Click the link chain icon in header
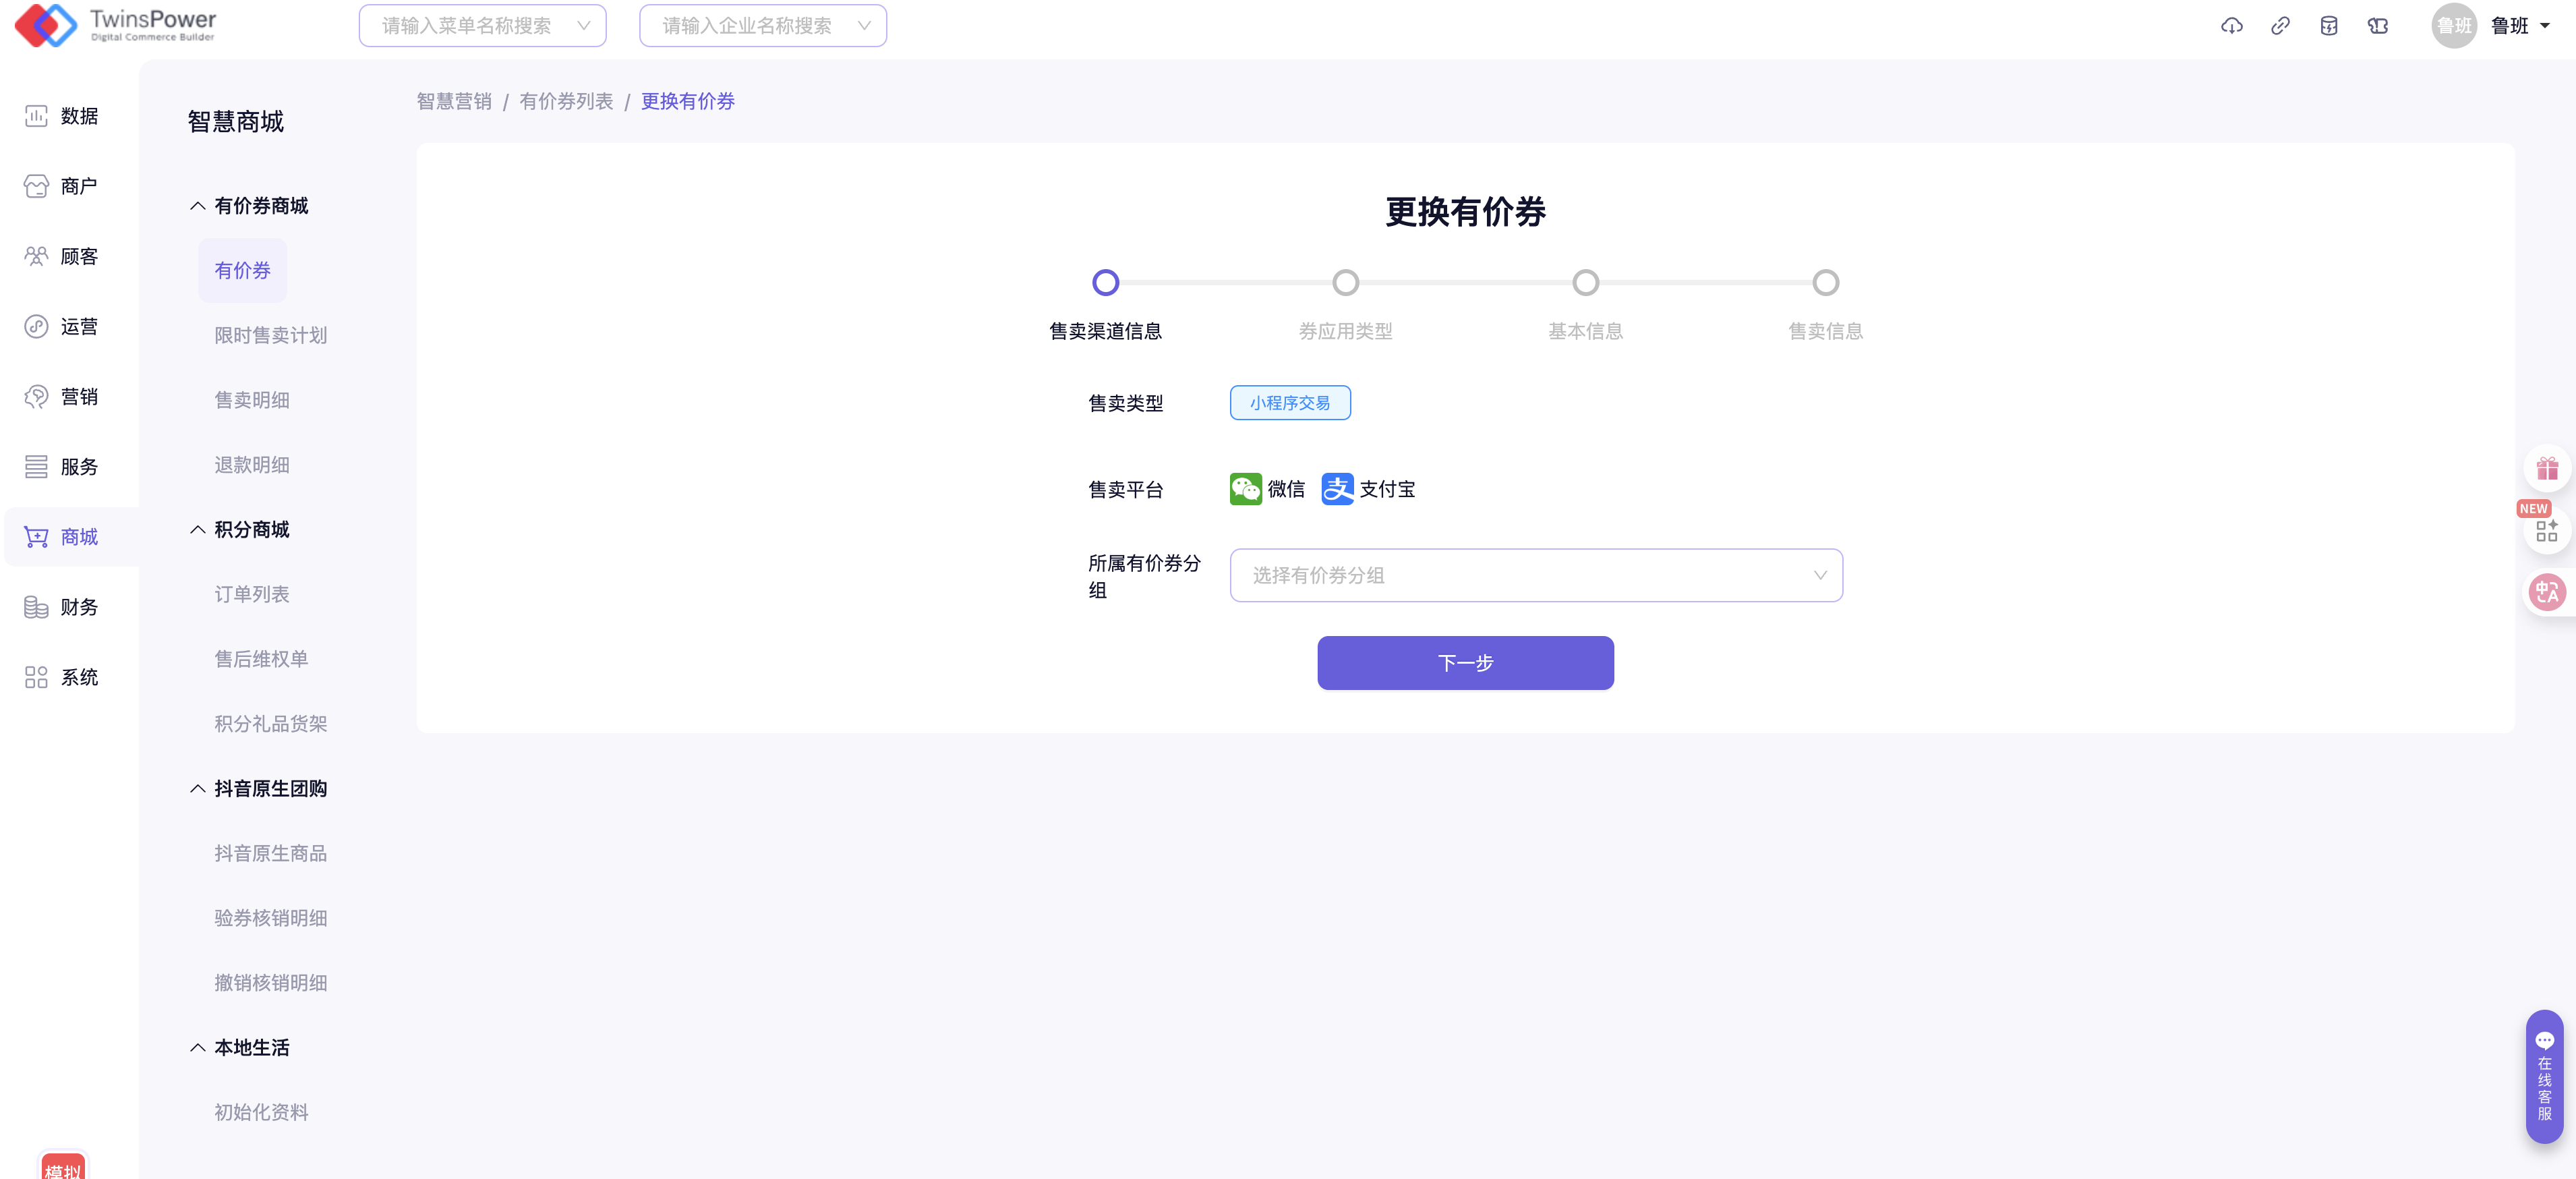Screen dimensions: 2576x1179 point(2280,26)
